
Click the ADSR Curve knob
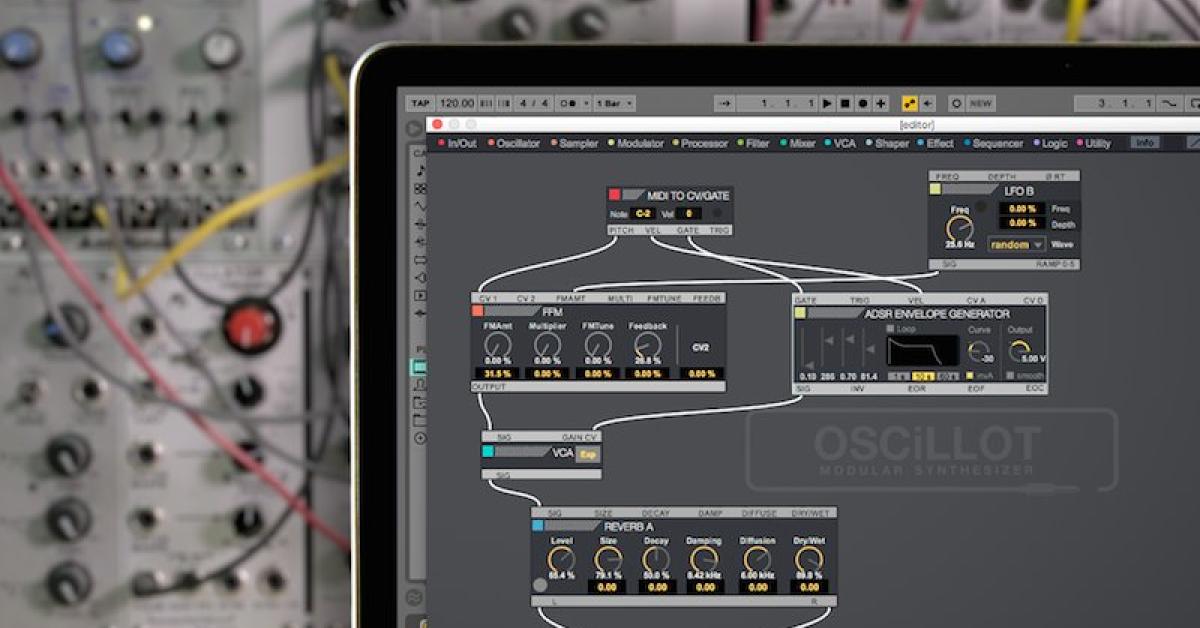[x=977, y=350]
